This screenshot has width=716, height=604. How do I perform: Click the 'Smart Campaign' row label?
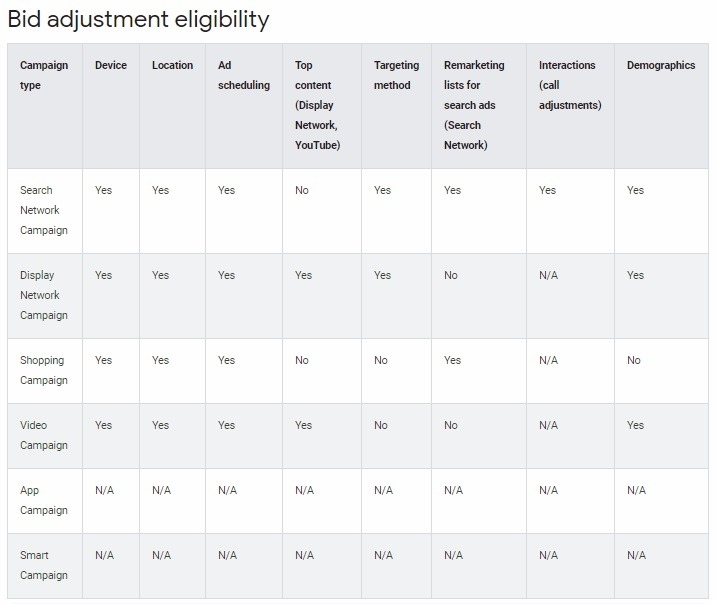44,565
